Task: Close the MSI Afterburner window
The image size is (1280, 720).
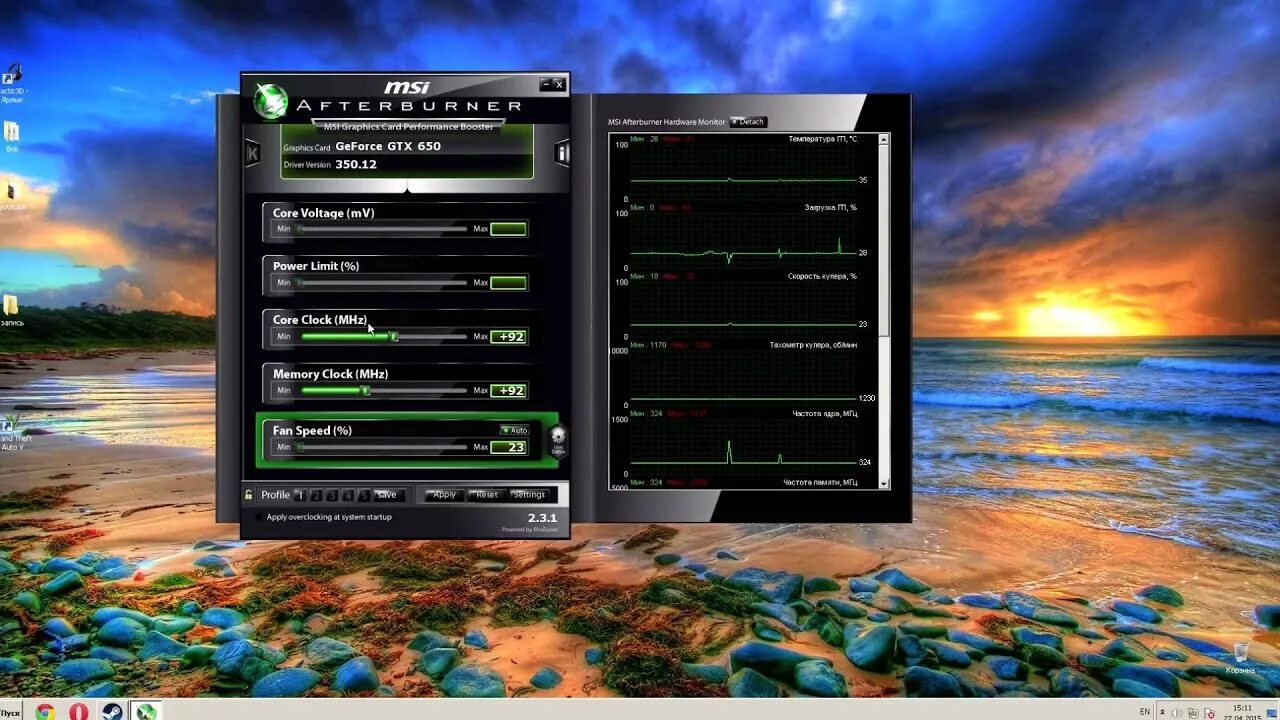Action: (x=559, y=84)
